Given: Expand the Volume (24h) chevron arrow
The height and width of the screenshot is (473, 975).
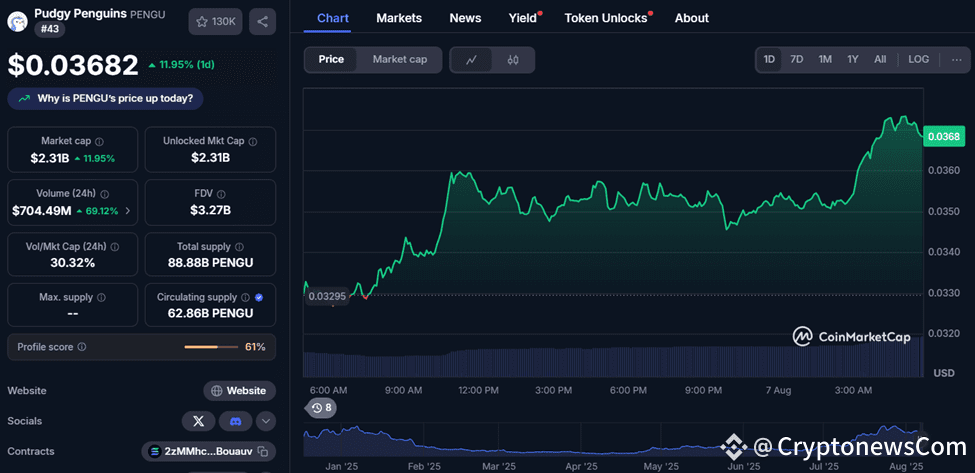Looking at the screenshot, I should pyautogui.click(x=128, y=211).
